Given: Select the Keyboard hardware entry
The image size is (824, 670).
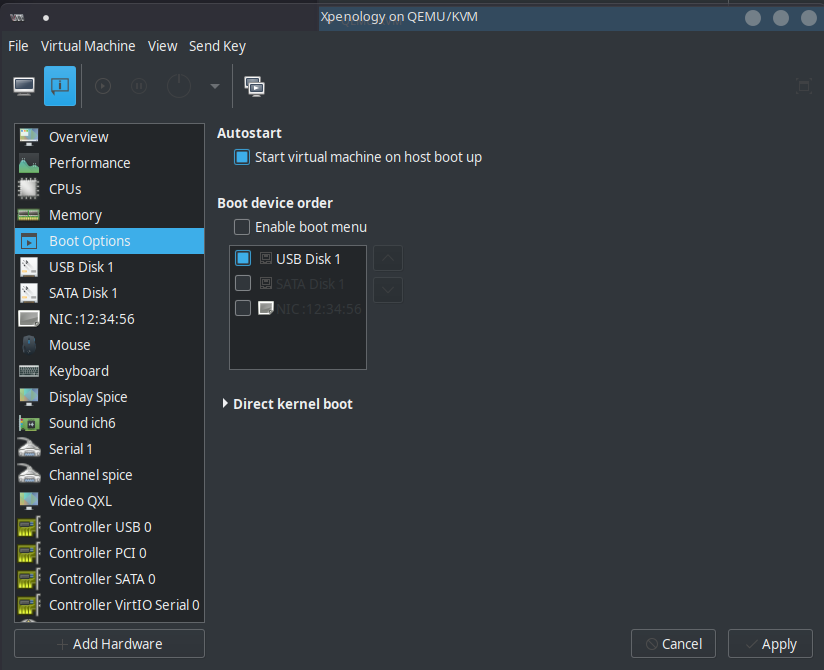Looking at the screenshot, I should [x=109, y=371].
